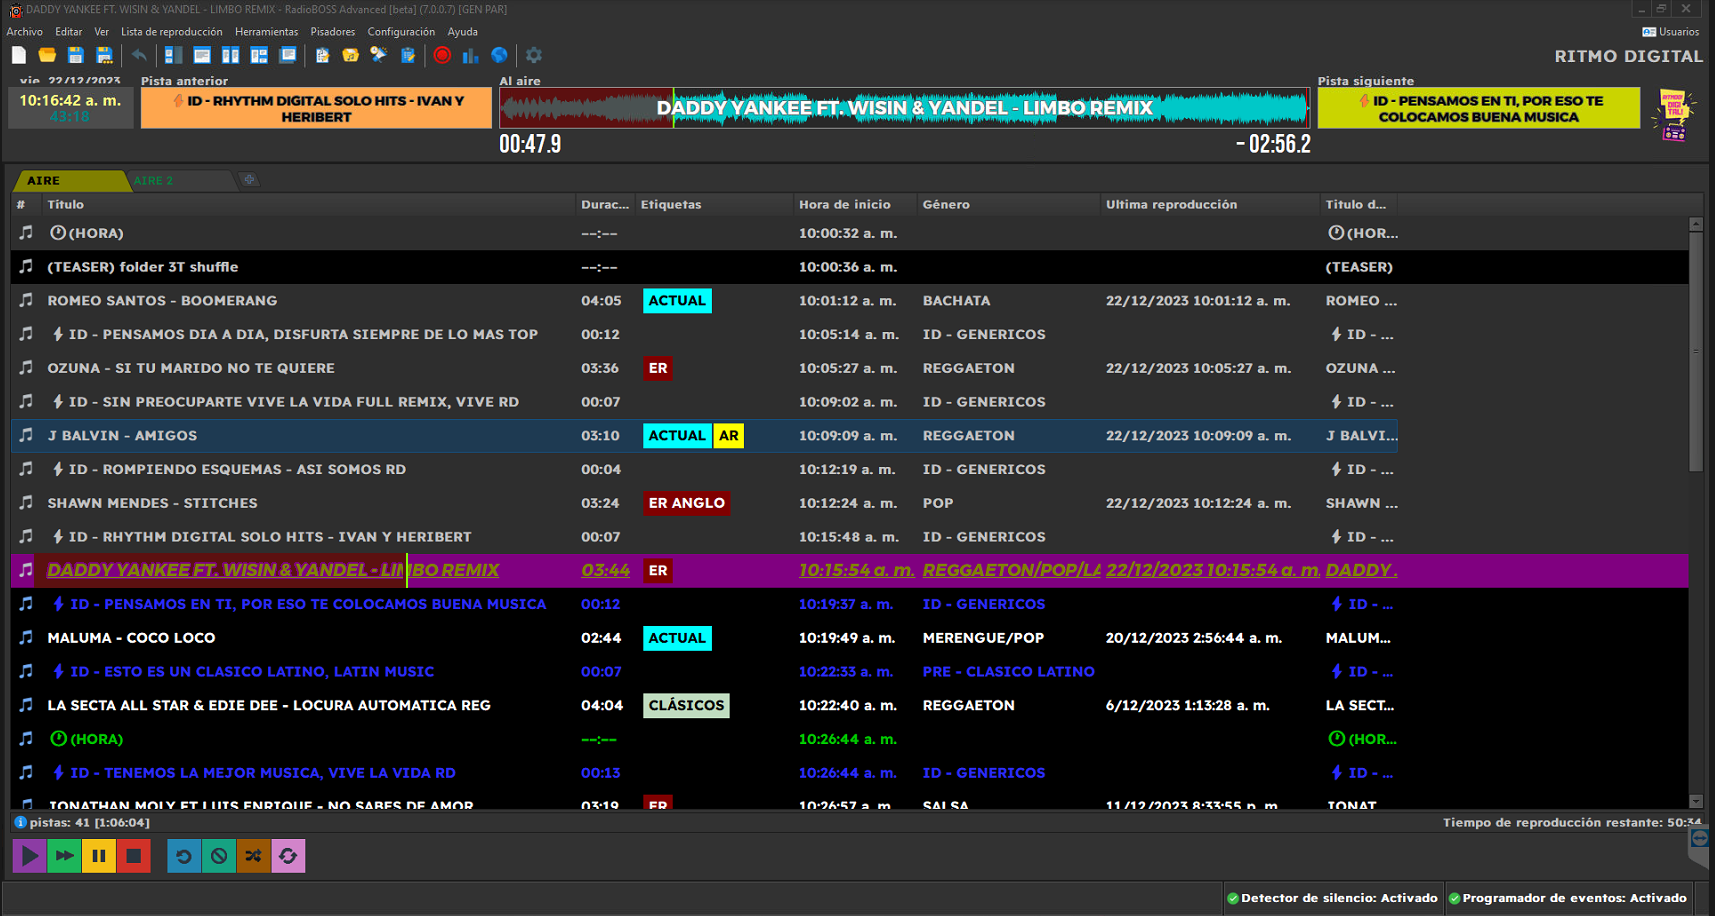The width and height of the screenshot is (1715, 916).
Task: Toggle the pink repeat playlist button
Action: pos(288,856)
